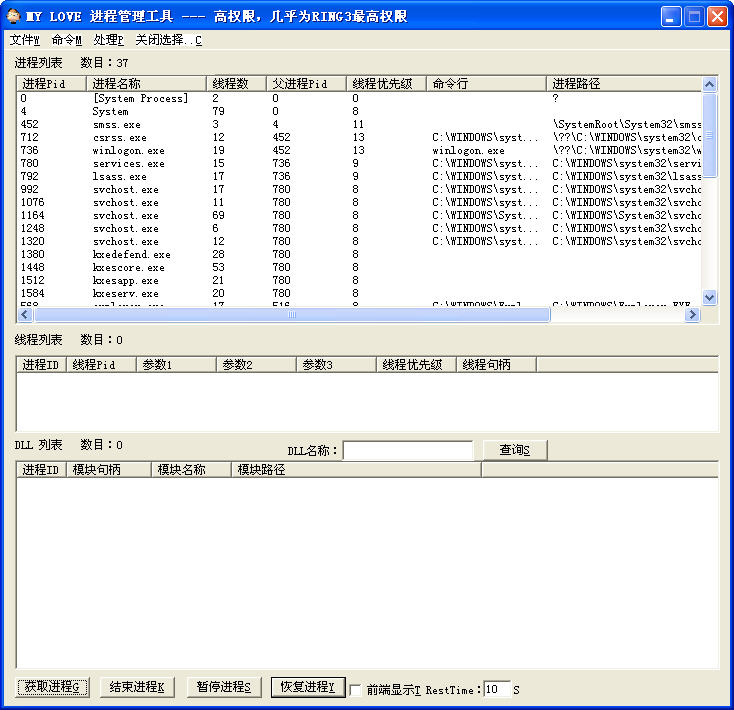Open the 命令M menu
Screen dimensions: 734x710
click(x=66, y=40)
